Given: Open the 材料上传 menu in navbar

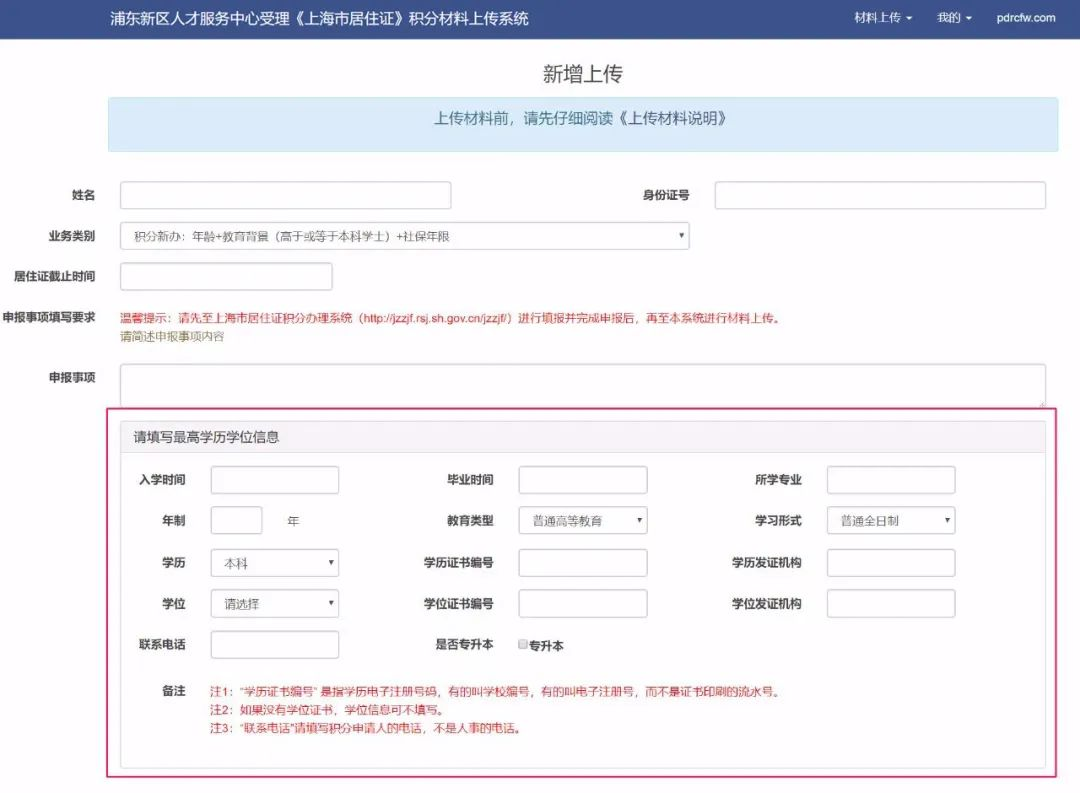Looking at the screenshot, I should (882, 18).
